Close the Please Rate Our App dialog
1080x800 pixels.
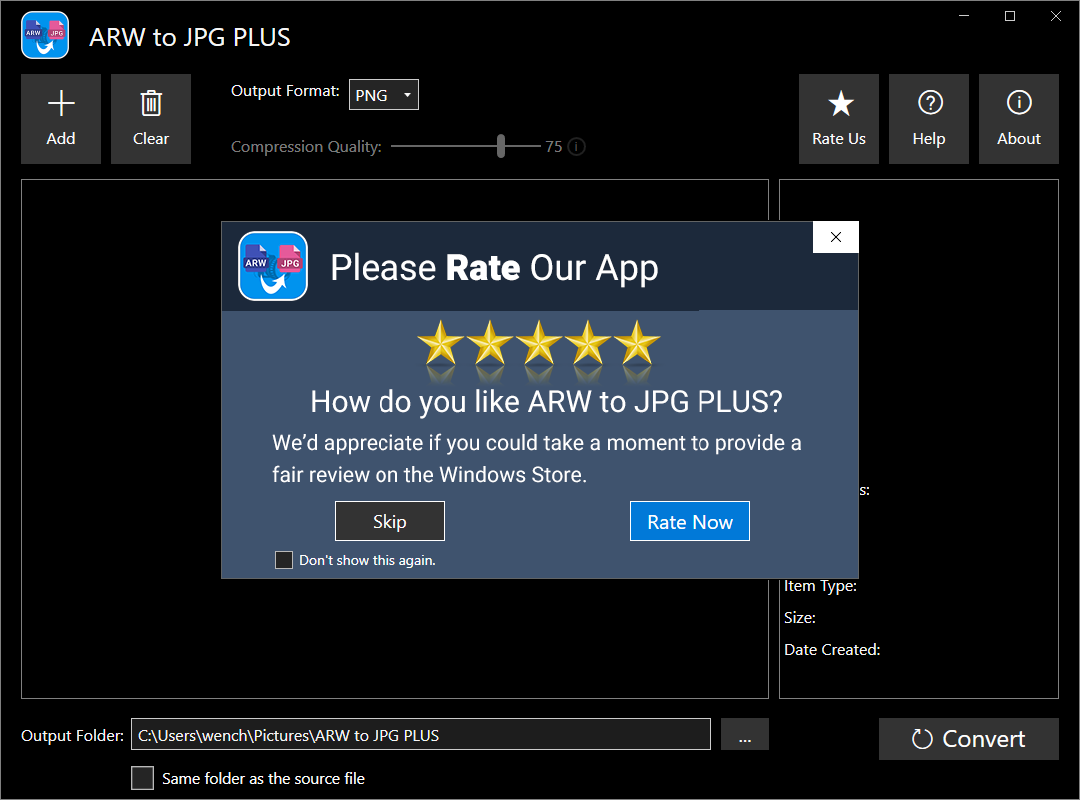835,237
